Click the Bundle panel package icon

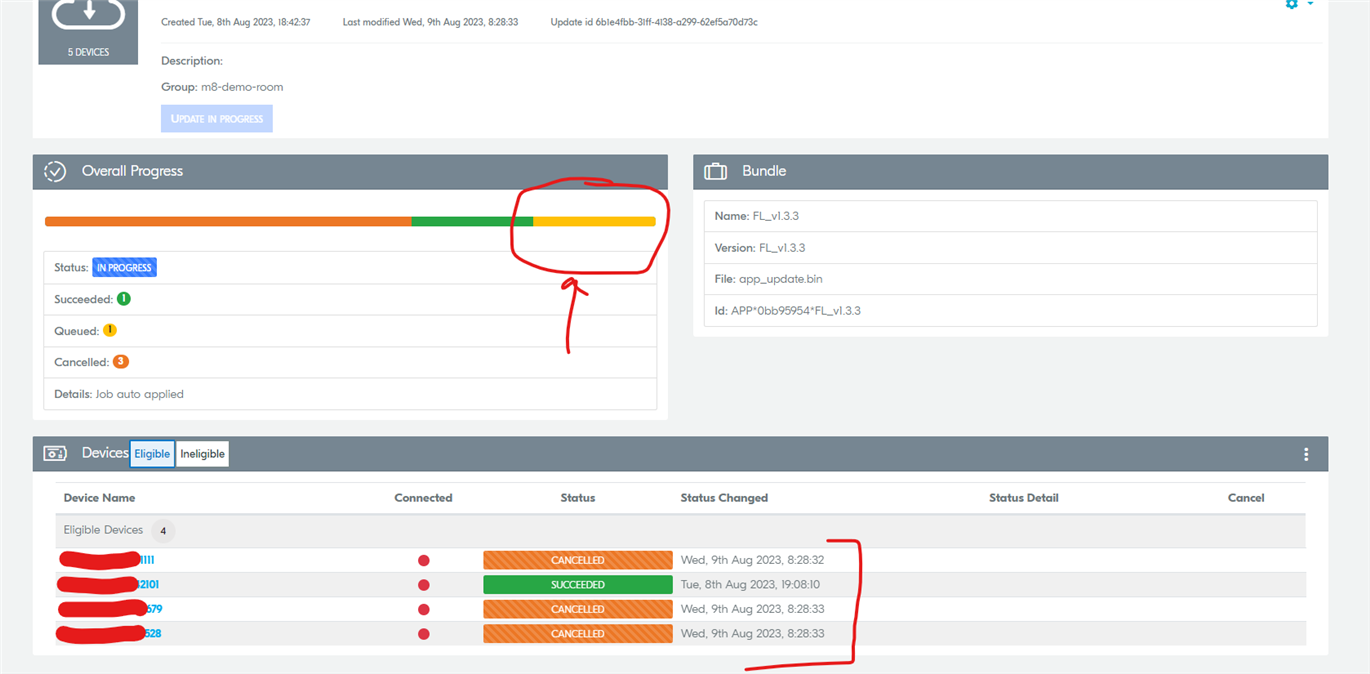(x=715, y=171)
